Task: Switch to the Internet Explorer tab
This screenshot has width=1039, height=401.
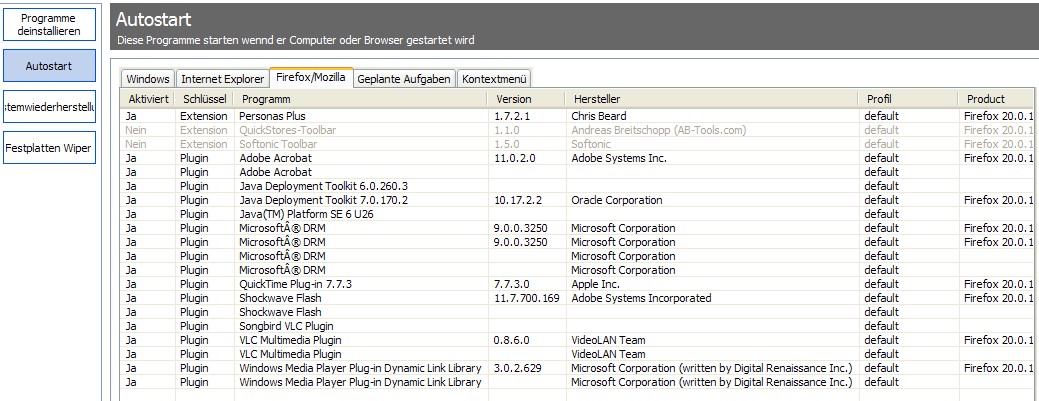Action: 222,79
